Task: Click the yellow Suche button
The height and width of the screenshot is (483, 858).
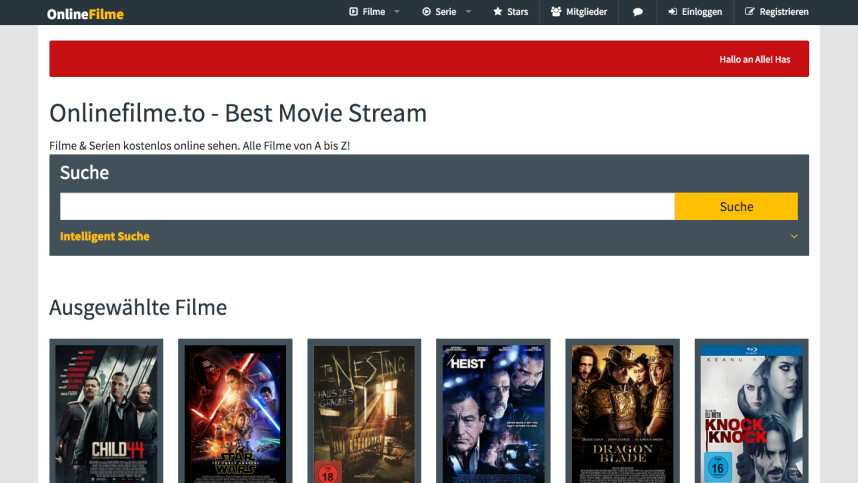Action: 736,206
